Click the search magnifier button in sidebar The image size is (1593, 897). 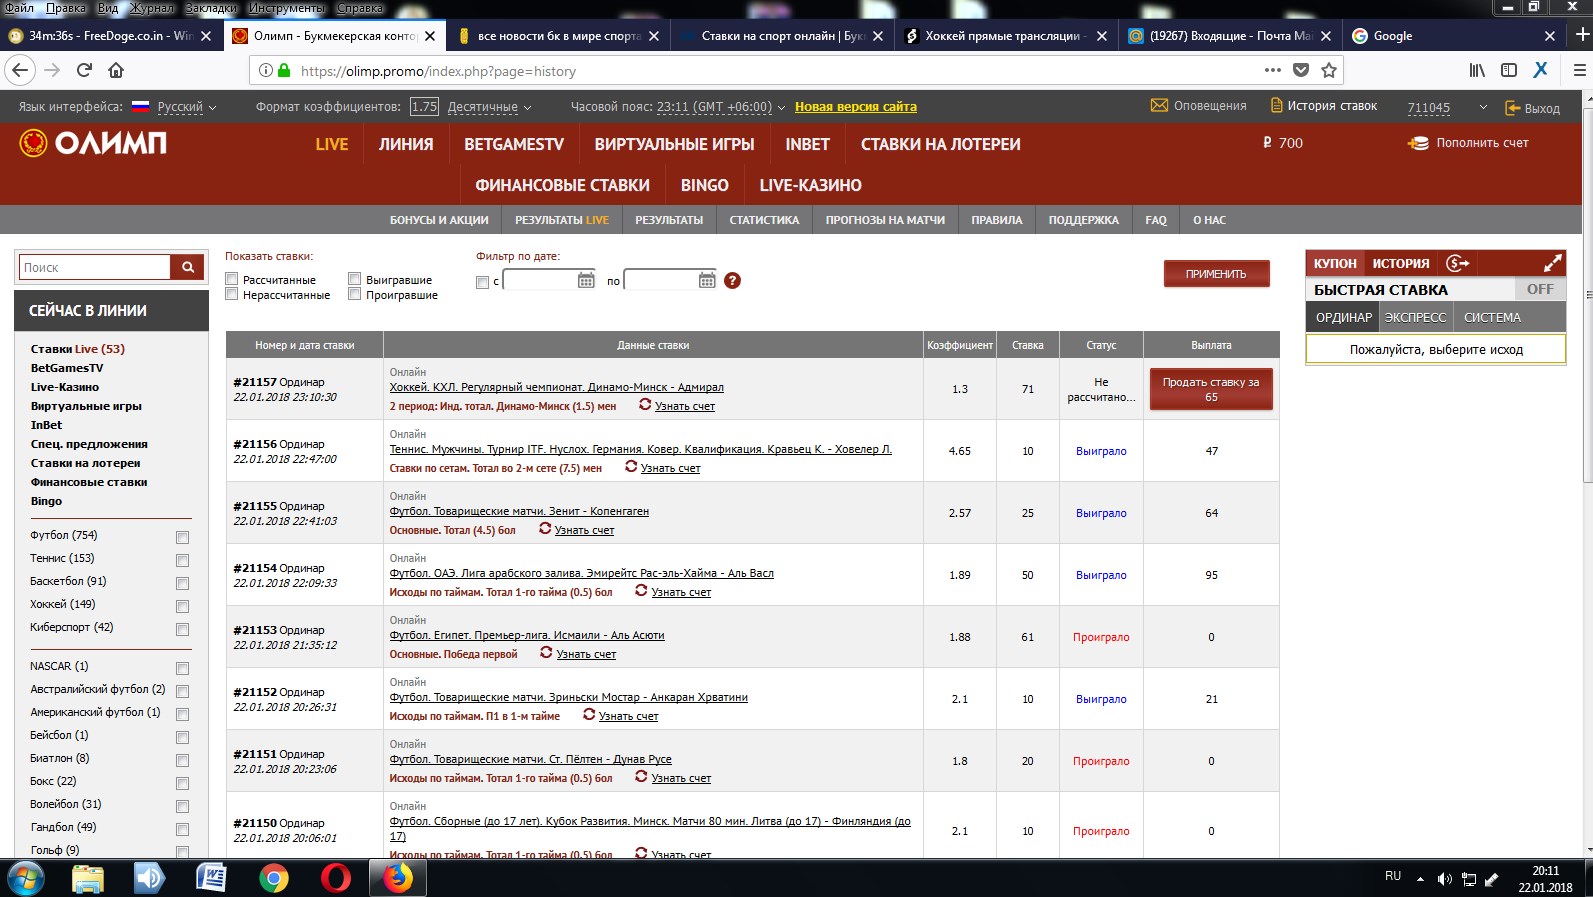tap(187, 267)
